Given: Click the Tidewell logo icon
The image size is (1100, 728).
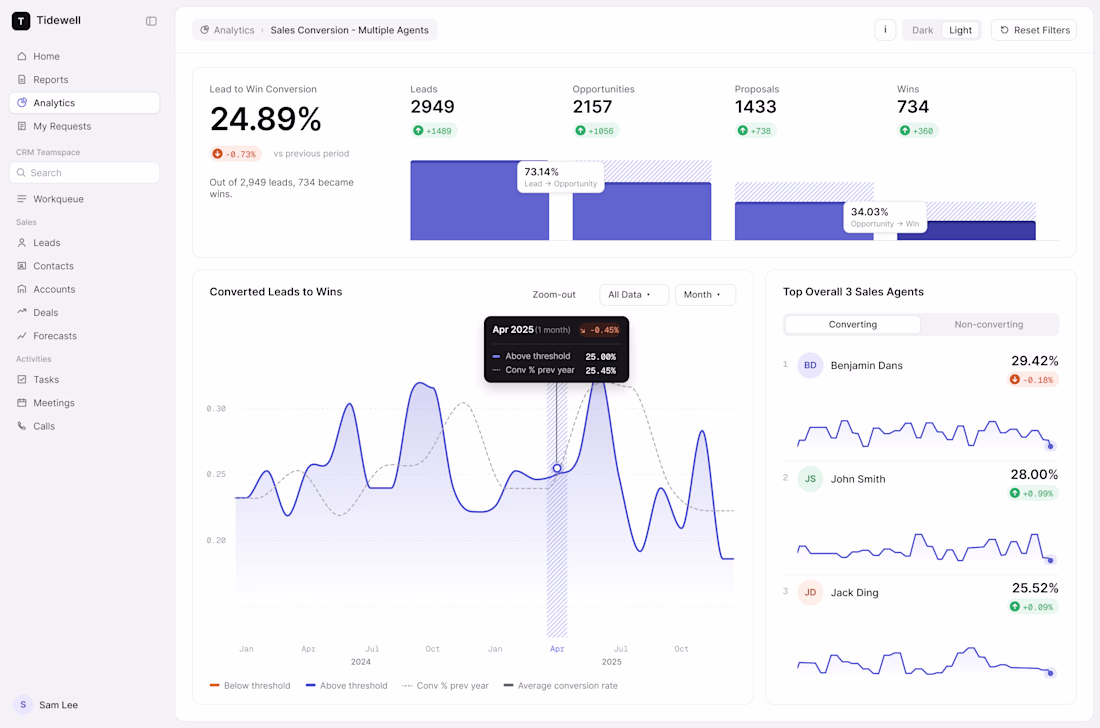Looking at the screenshot, I should click(x=21, y=21).
